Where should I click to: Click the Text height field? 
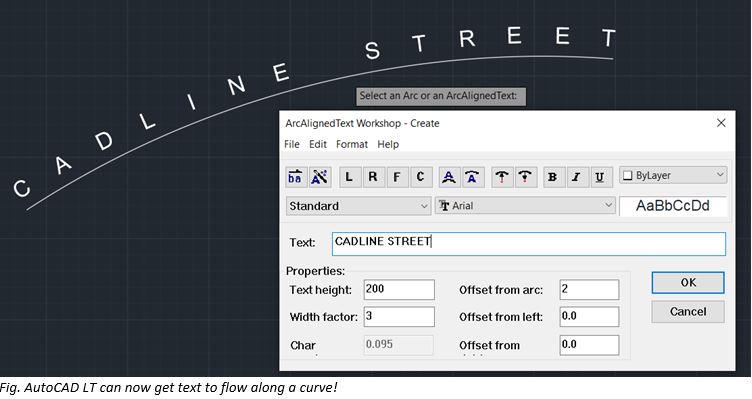pos(399,290)
